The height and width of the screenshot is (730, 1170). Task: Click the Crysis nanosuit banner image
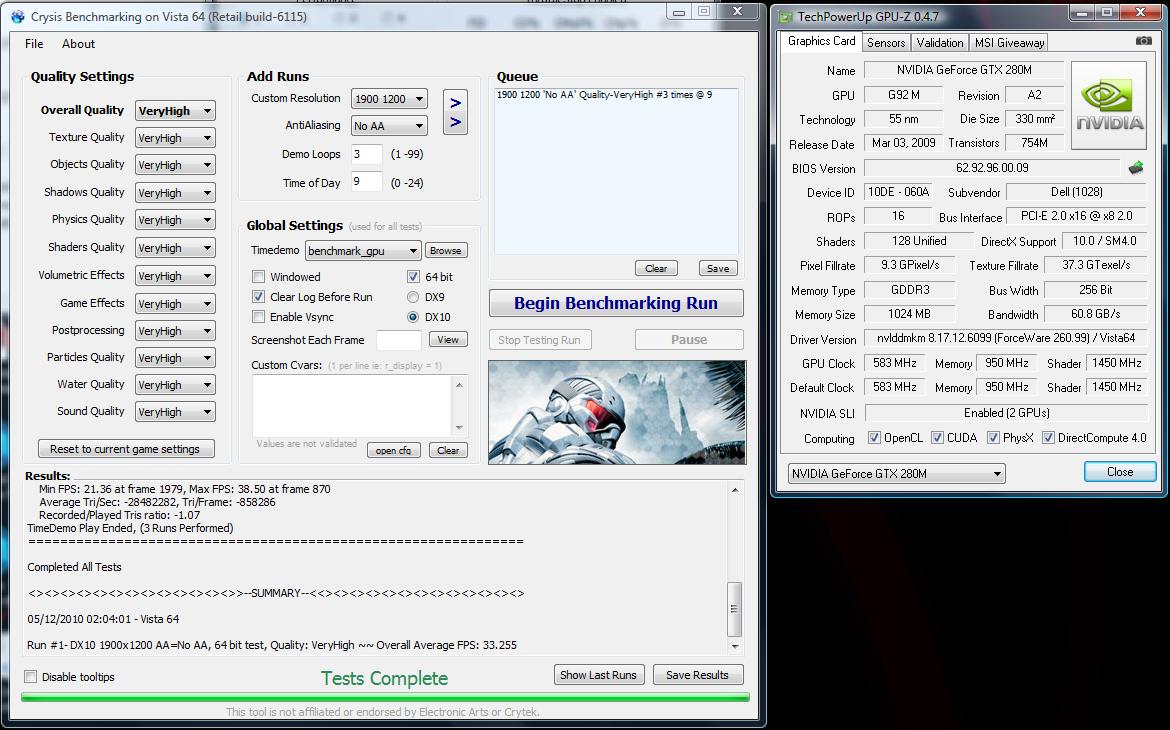tap(616, 412)
